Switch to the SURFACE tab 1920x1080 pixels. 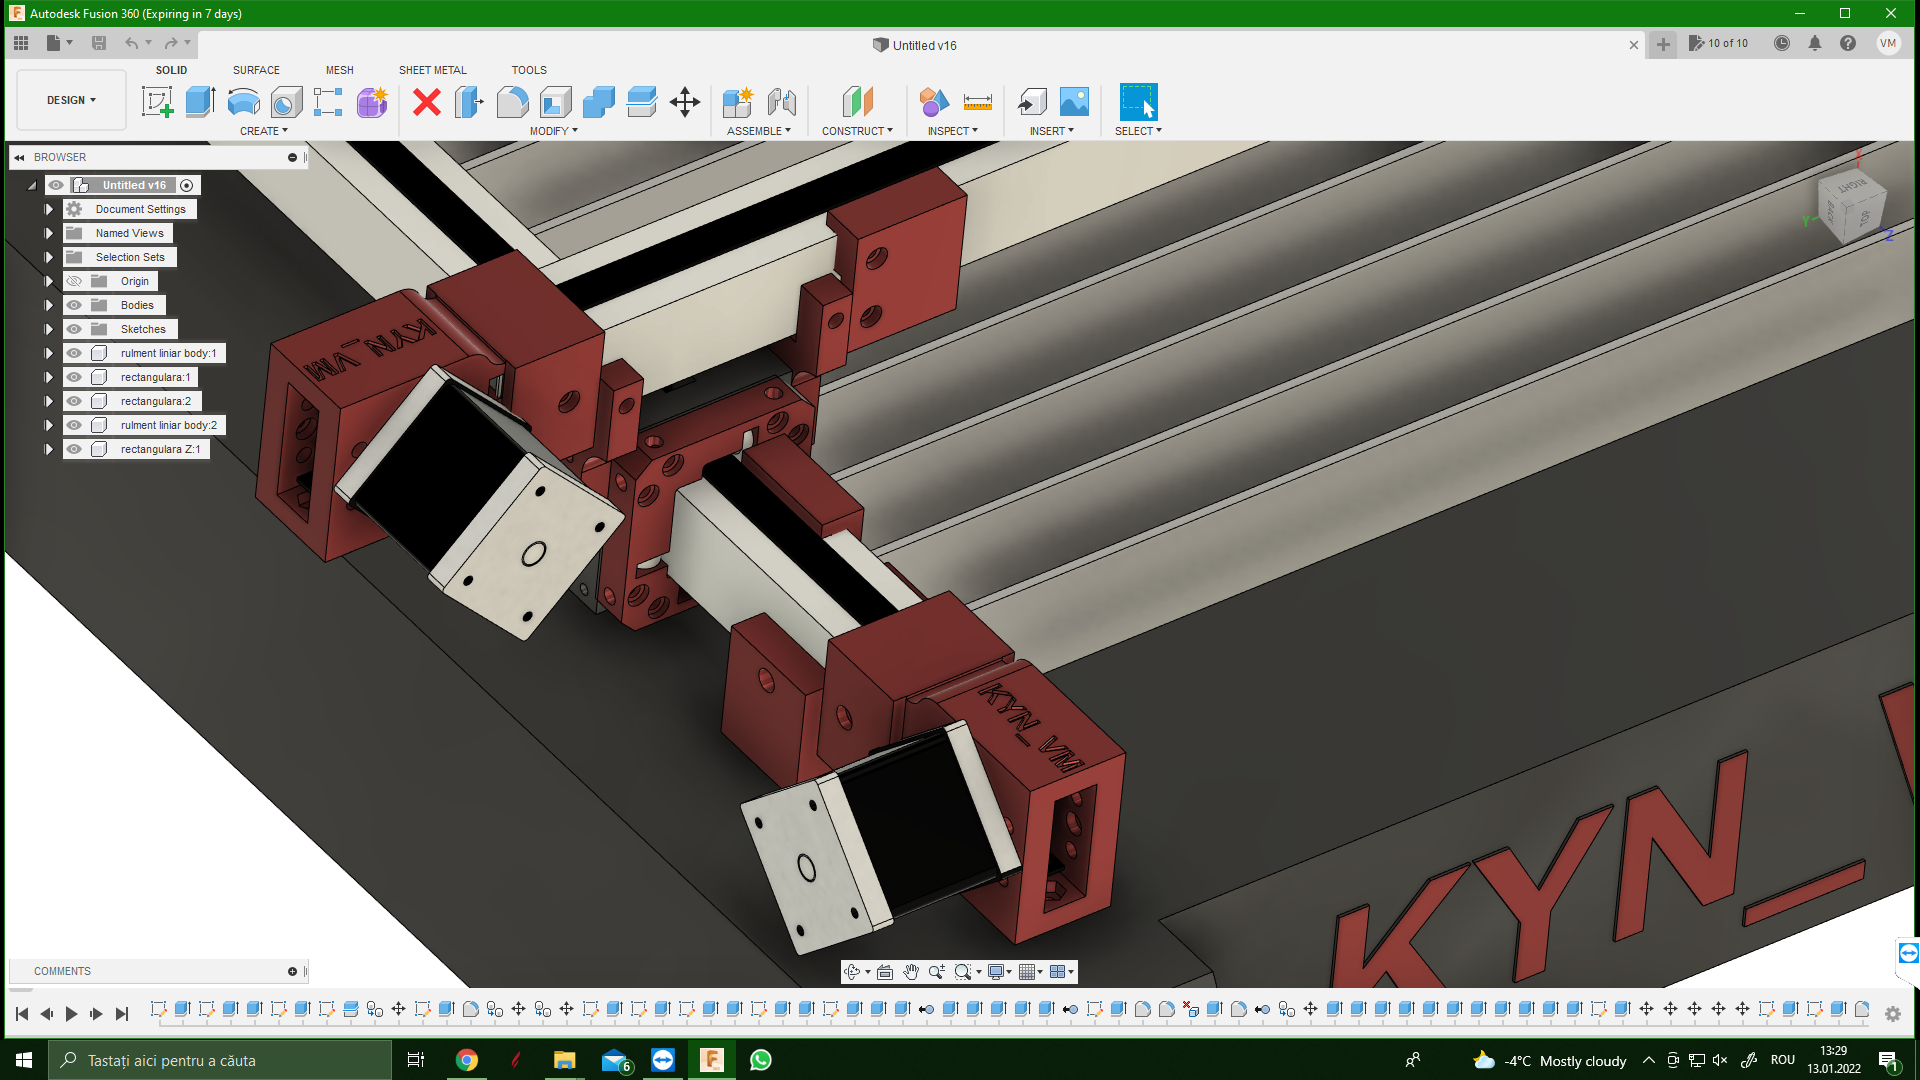click(x=256, y=70)
